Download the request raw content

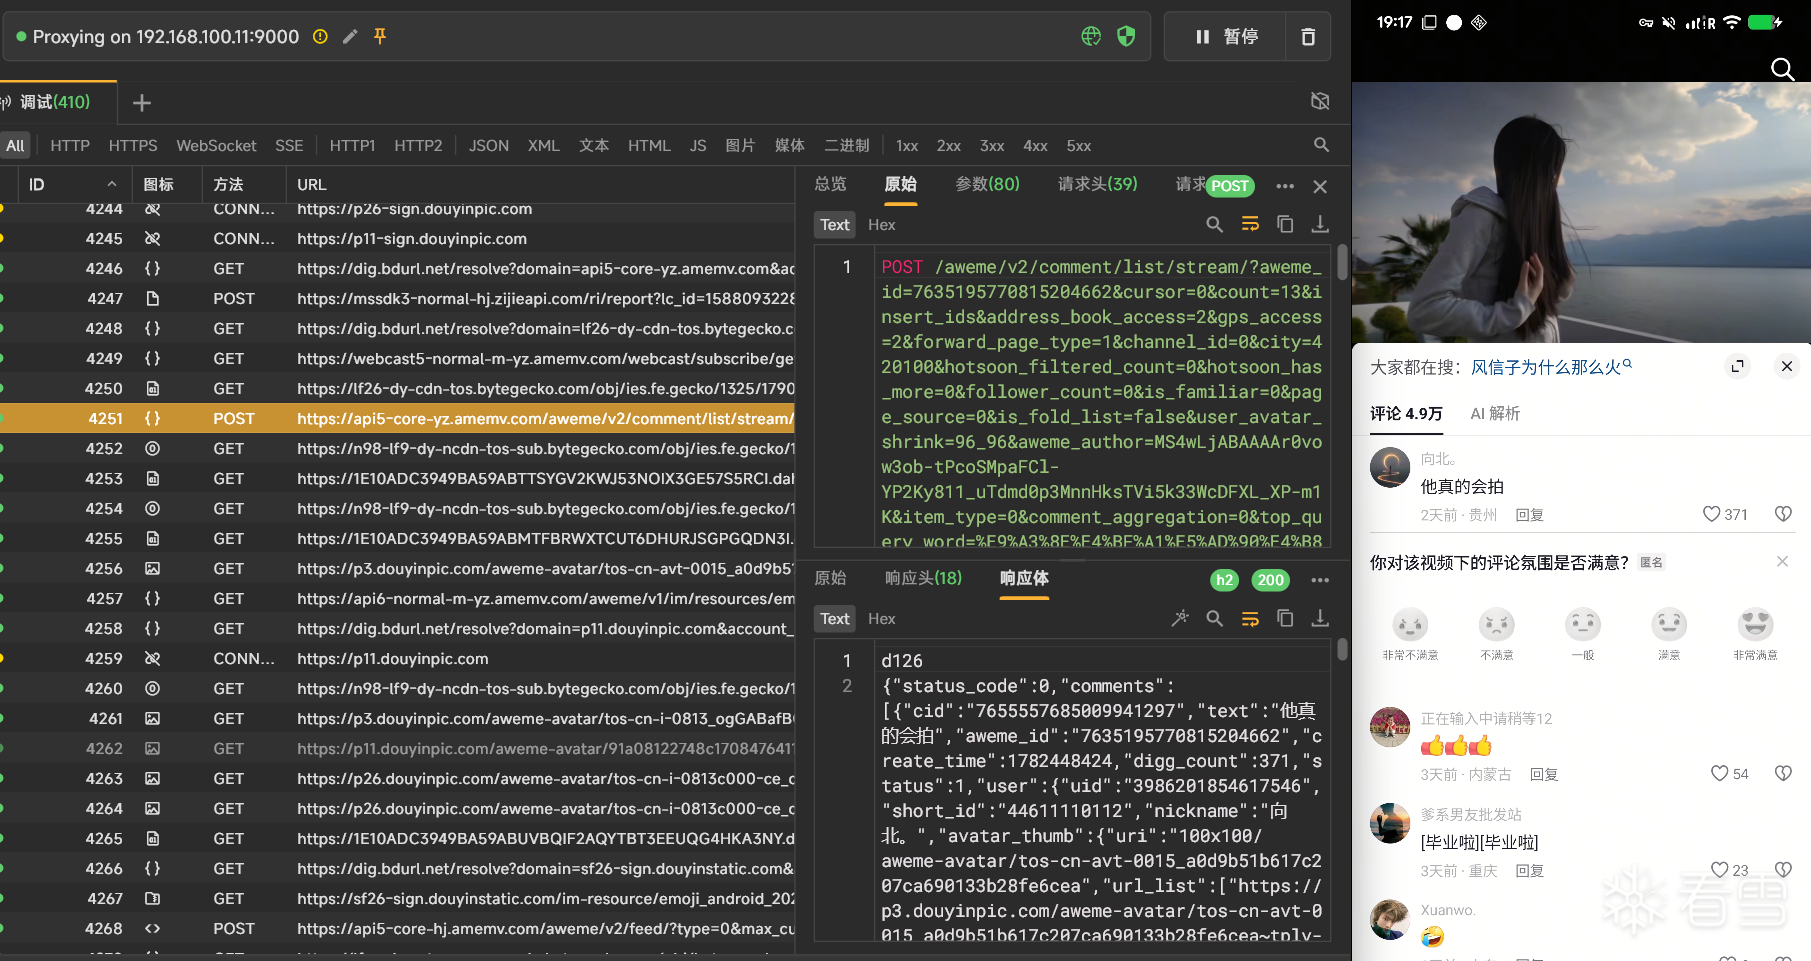coord(1320,225)
